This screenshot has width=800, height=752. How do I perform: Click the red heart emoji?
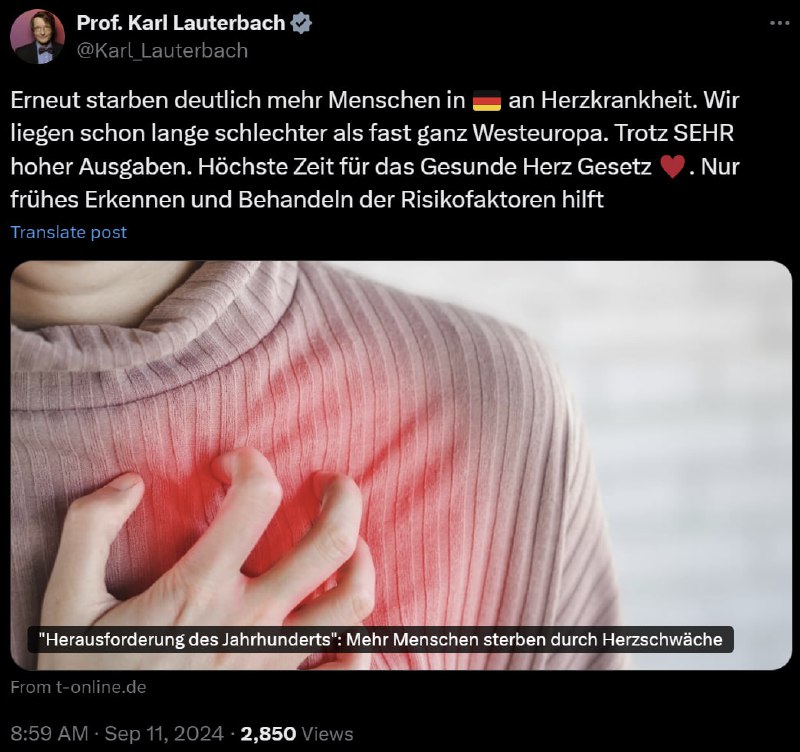(672, 167)
